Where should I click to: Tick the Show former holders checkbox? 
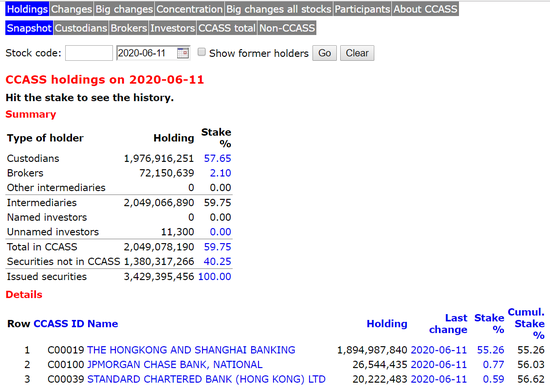201,52
